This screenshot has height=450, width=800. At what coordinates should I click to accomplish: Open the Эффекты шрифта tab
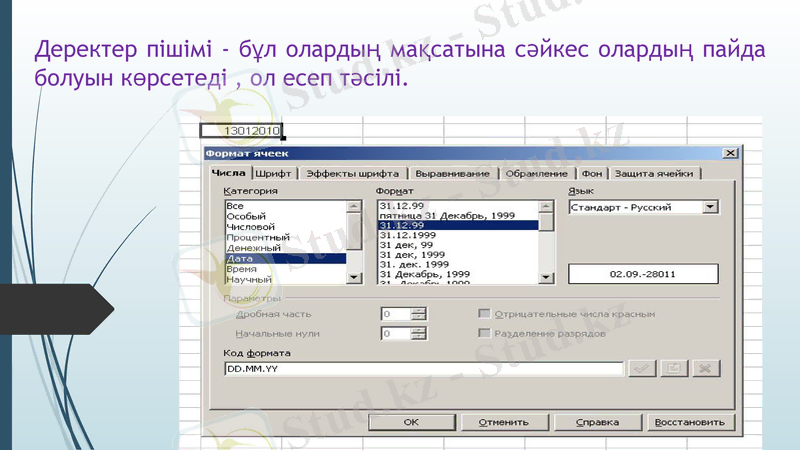point(353,173)
